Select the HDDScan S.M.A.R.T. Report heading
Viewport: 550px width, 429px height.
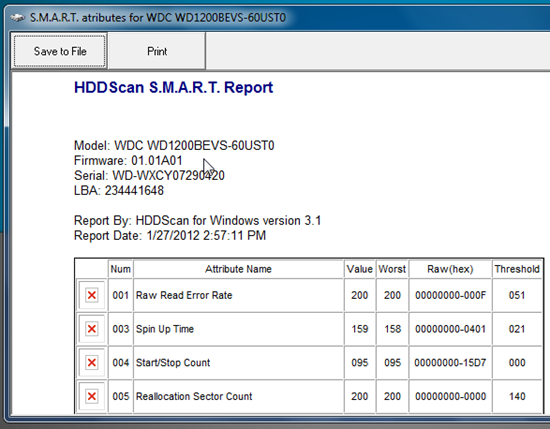[x=173, y=87]
